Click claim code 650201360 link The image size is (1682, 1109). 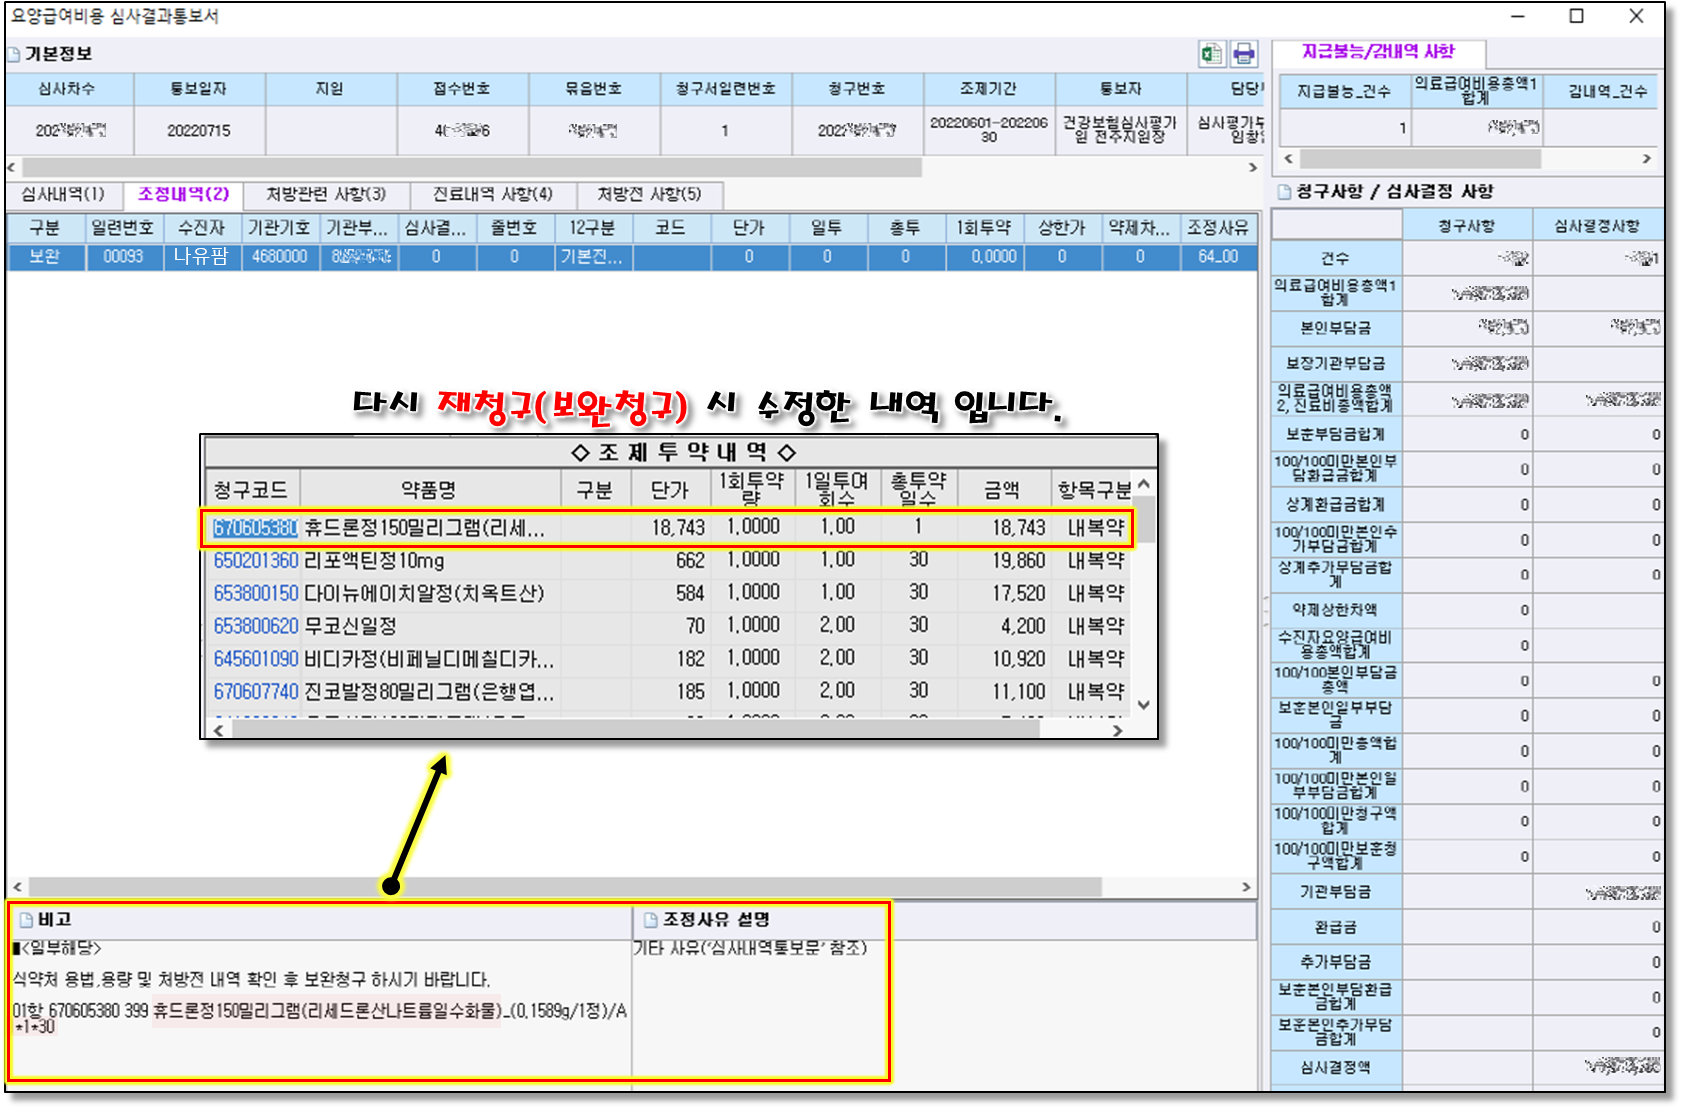[x=256, y=560]
